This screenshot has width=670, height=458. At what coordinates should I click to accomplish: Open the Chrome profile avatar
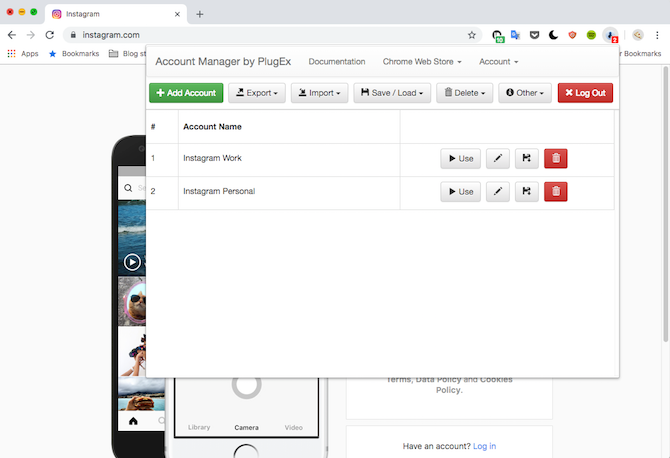(x=638, y=35)
